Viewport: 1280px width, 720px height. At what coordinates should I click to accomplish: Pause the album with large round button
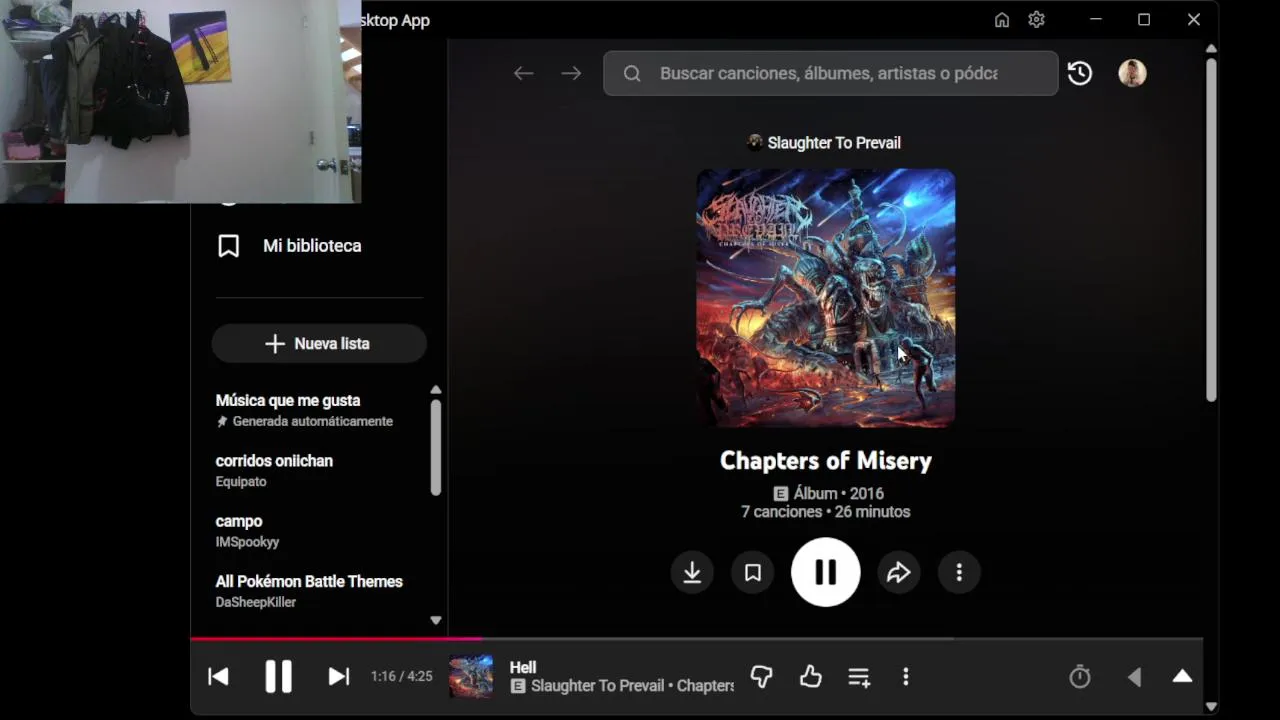826,572
